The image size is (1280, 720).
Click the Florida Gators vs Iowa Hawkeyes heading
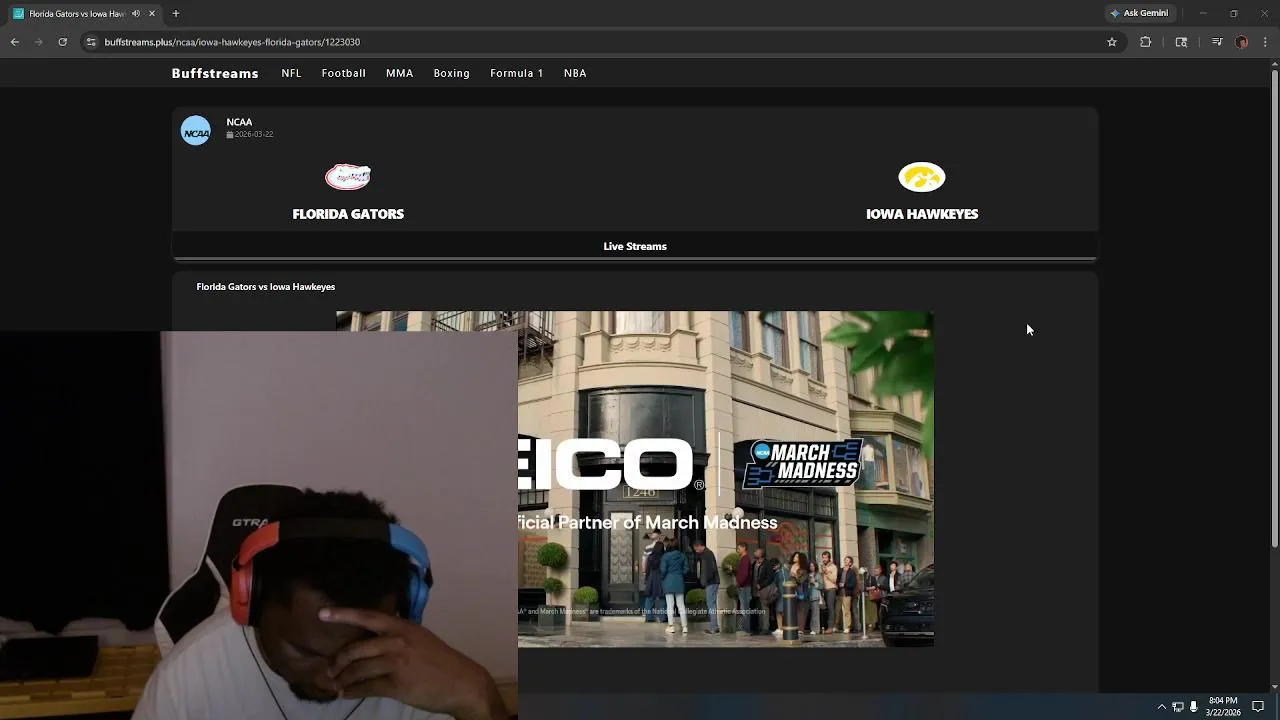coord(266,287)
